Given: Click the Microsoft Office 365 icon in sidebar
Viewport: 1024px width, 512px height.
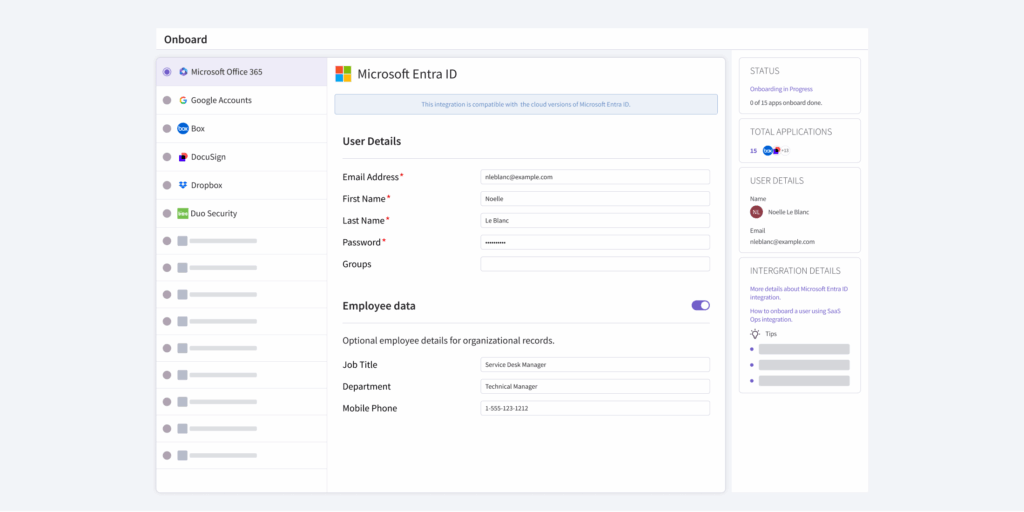Looking at the screenshot, I should [x=183, y=72].
